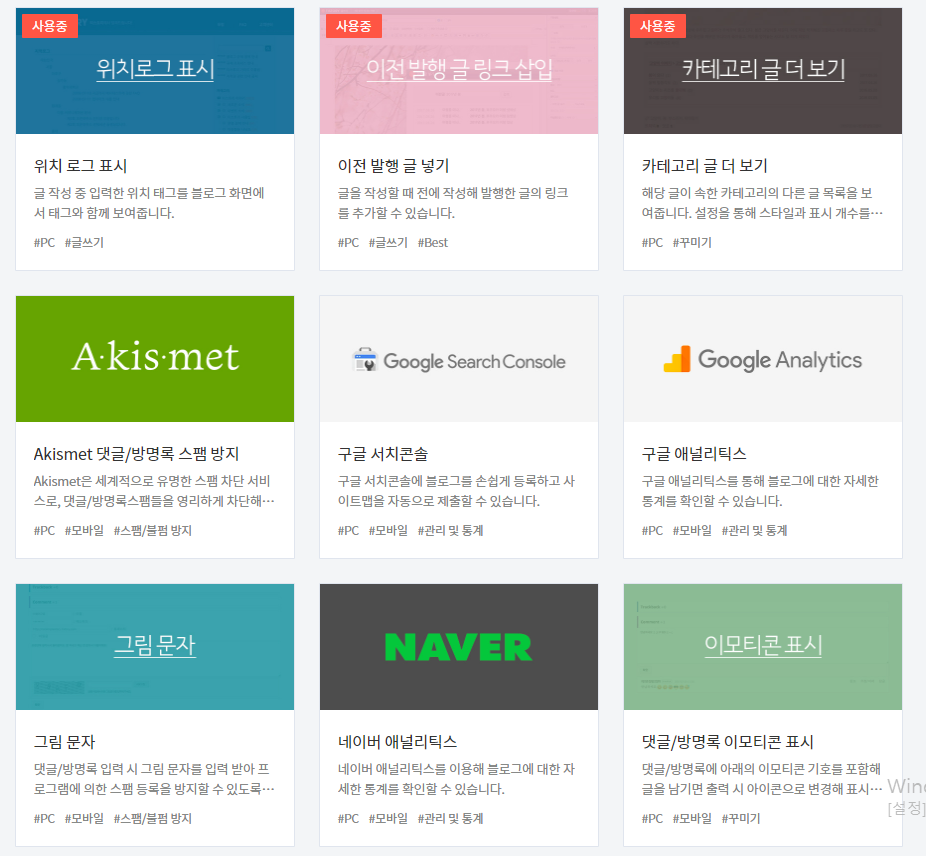926x856 pixels.
Task: Click #글쓰기 tag under 이전 발행 글 넣기
Action: pyautogui.click(x=389, y=243)
